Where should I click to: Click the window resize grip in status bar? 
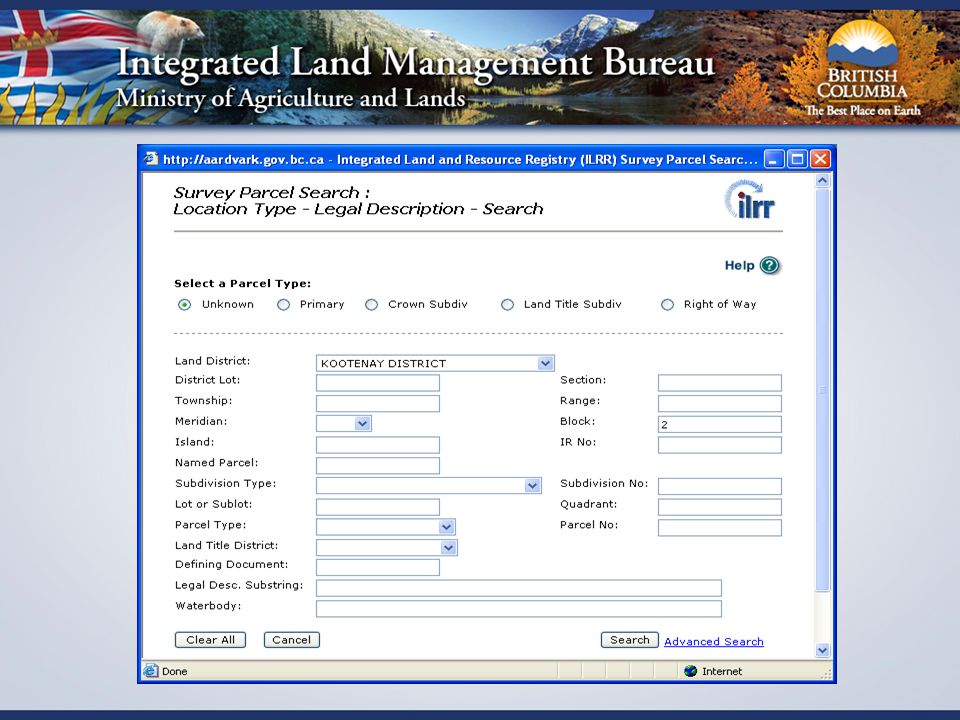coord(825,673)
